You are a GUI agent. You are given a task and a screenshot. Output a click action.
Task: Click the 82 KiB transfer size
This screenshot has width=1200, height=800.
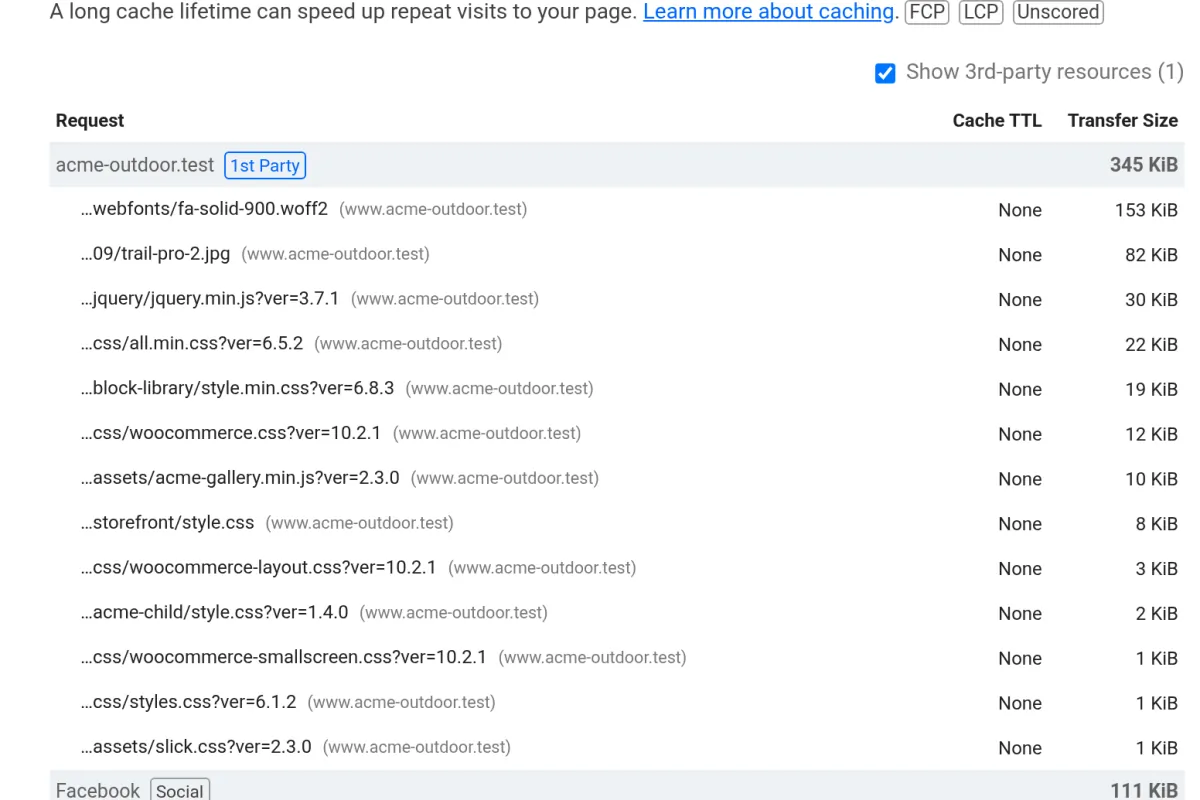point(1151,255)
